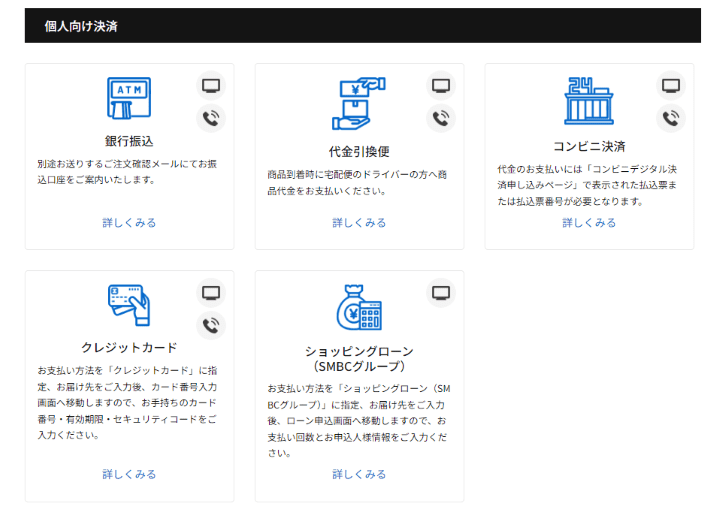Image resolution: width=720 pixels, height=525 pixels.
Task: Open 詳しくみる link under 代金引換便
Action: click(x=359, y=223)
